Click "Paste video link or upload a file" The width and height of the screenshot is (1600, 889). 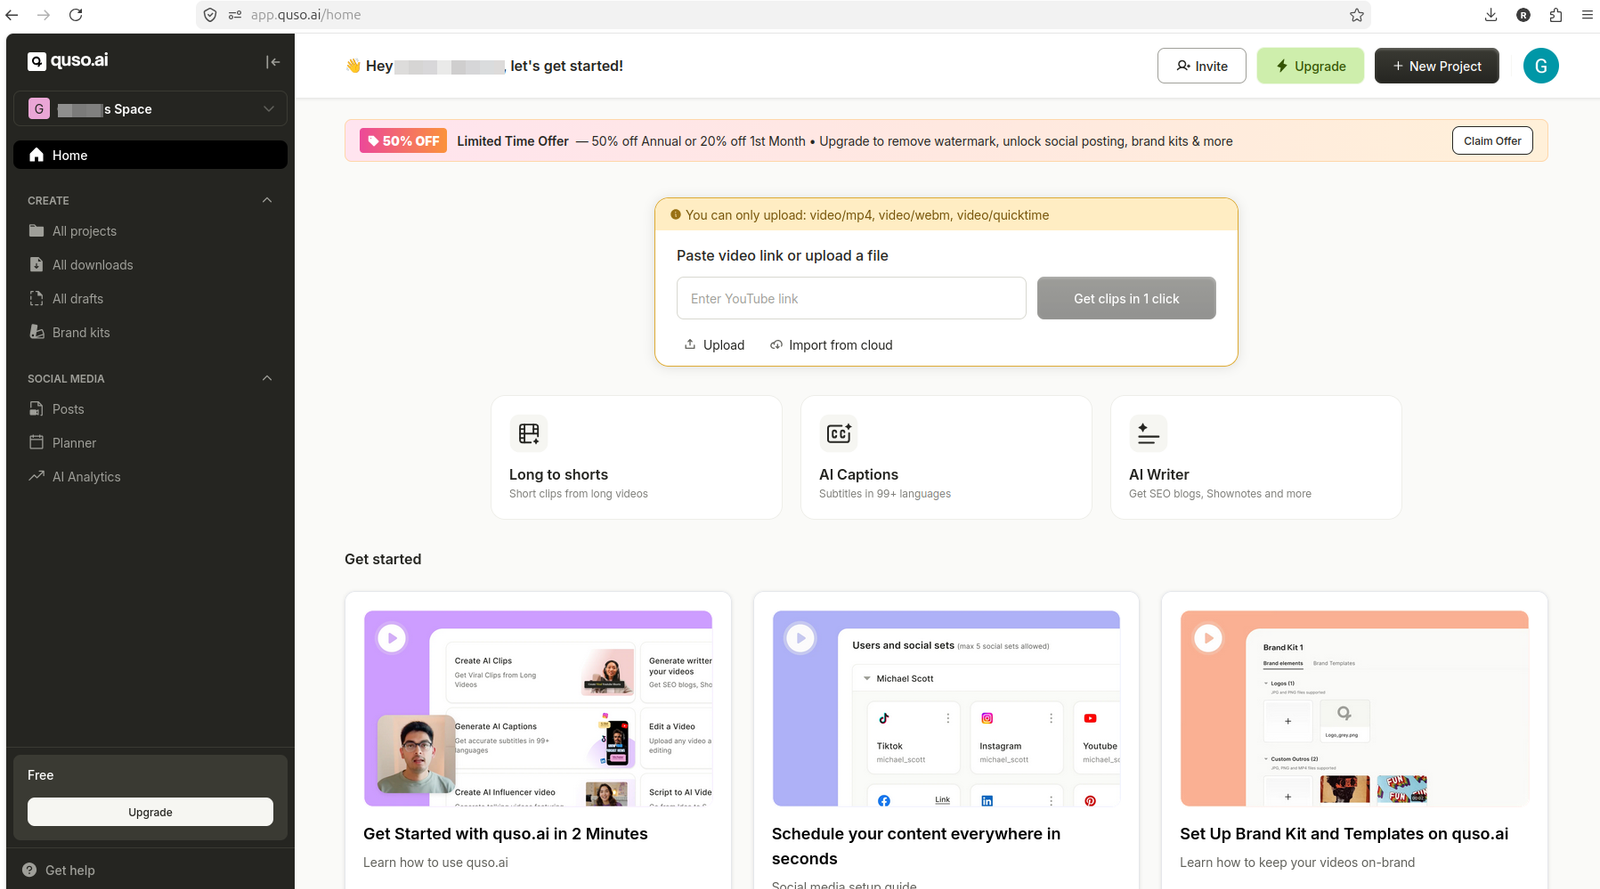pyautogui.click(x=782, y=256)
